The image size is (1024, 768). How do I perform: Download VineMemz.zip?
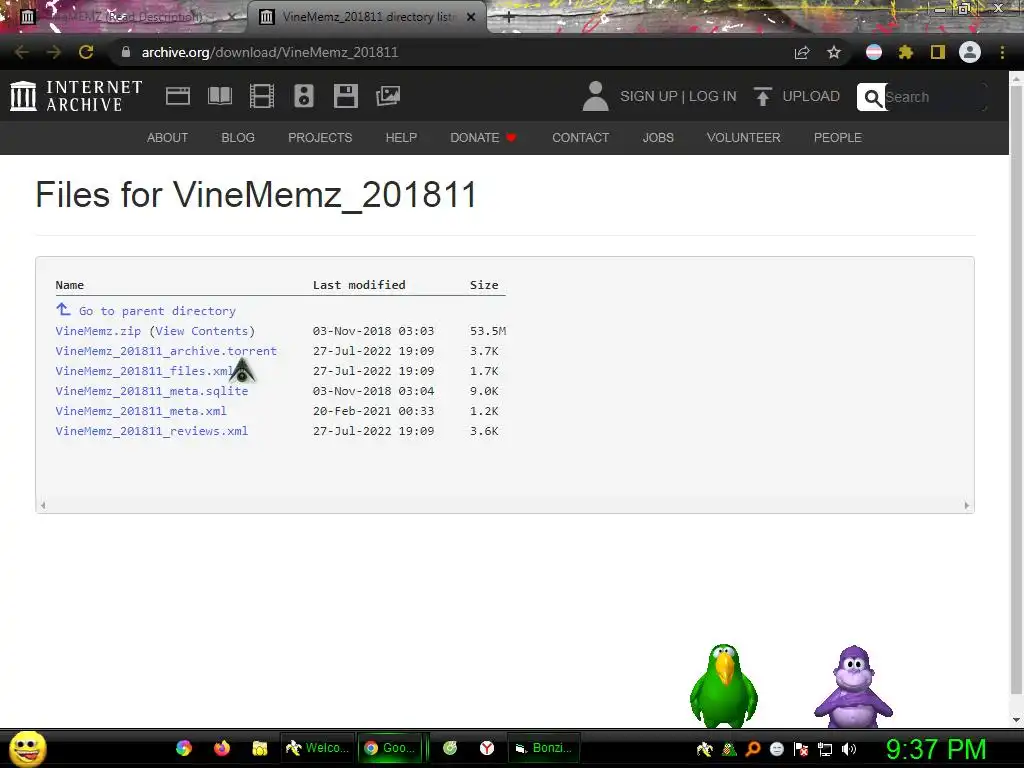(x=98, y=331)
